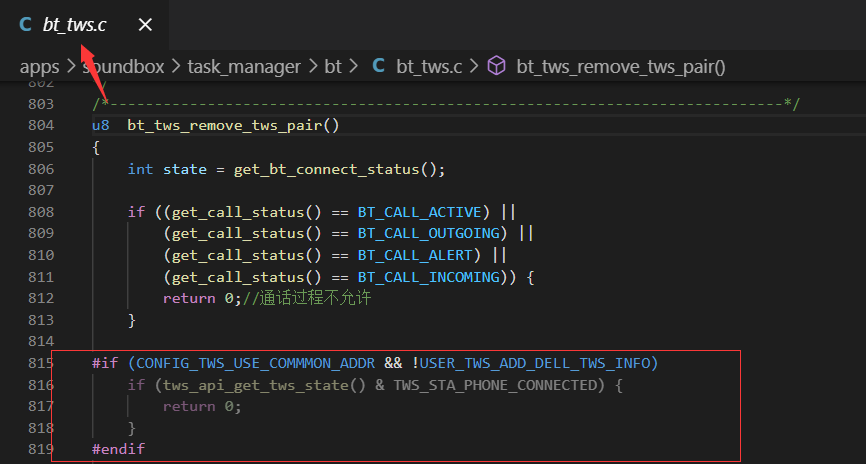Click the BT_CALL_ALERT constant

415,255
